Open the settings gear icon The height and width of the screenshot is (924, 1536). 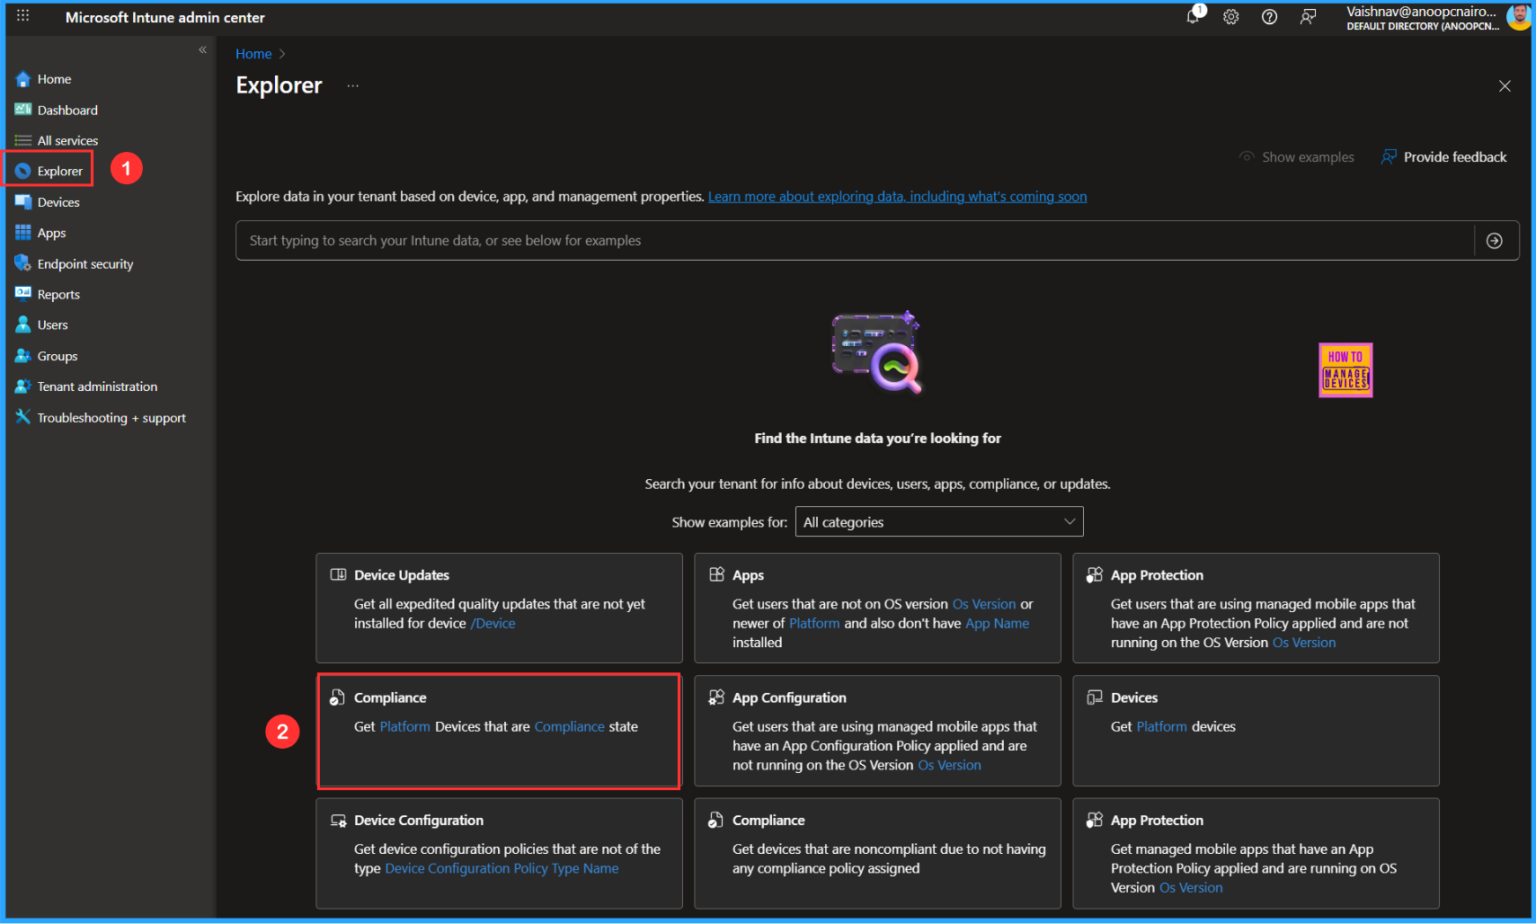coord(1231,16)
